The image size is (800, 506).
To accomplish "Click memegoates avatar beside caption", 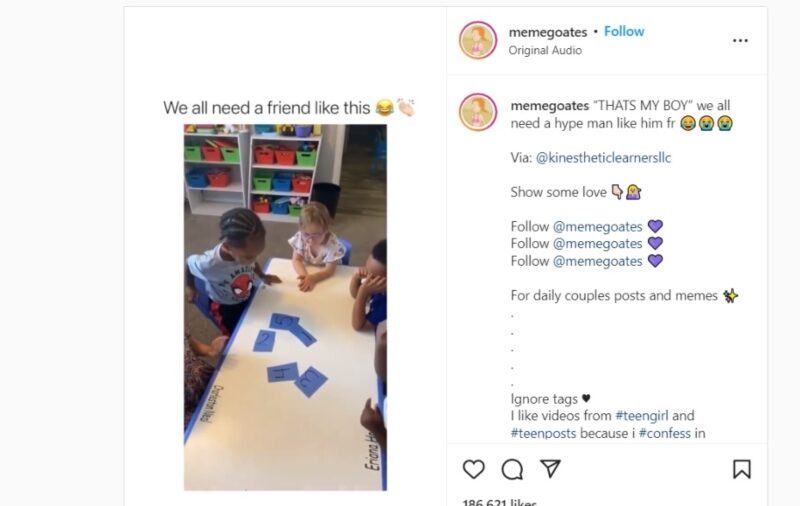I will [478, 112].
